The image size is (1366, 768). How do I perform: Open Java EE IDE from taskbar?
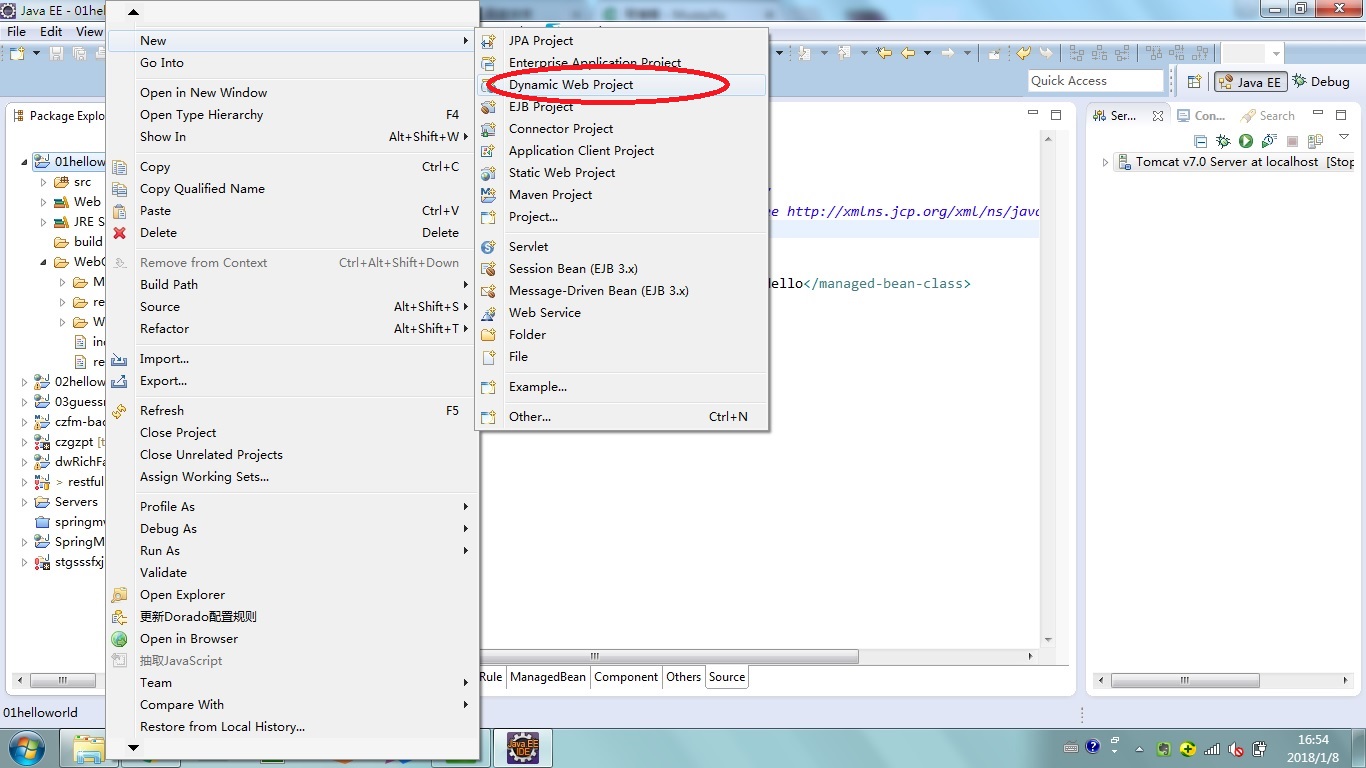click(x=523, y=748)
